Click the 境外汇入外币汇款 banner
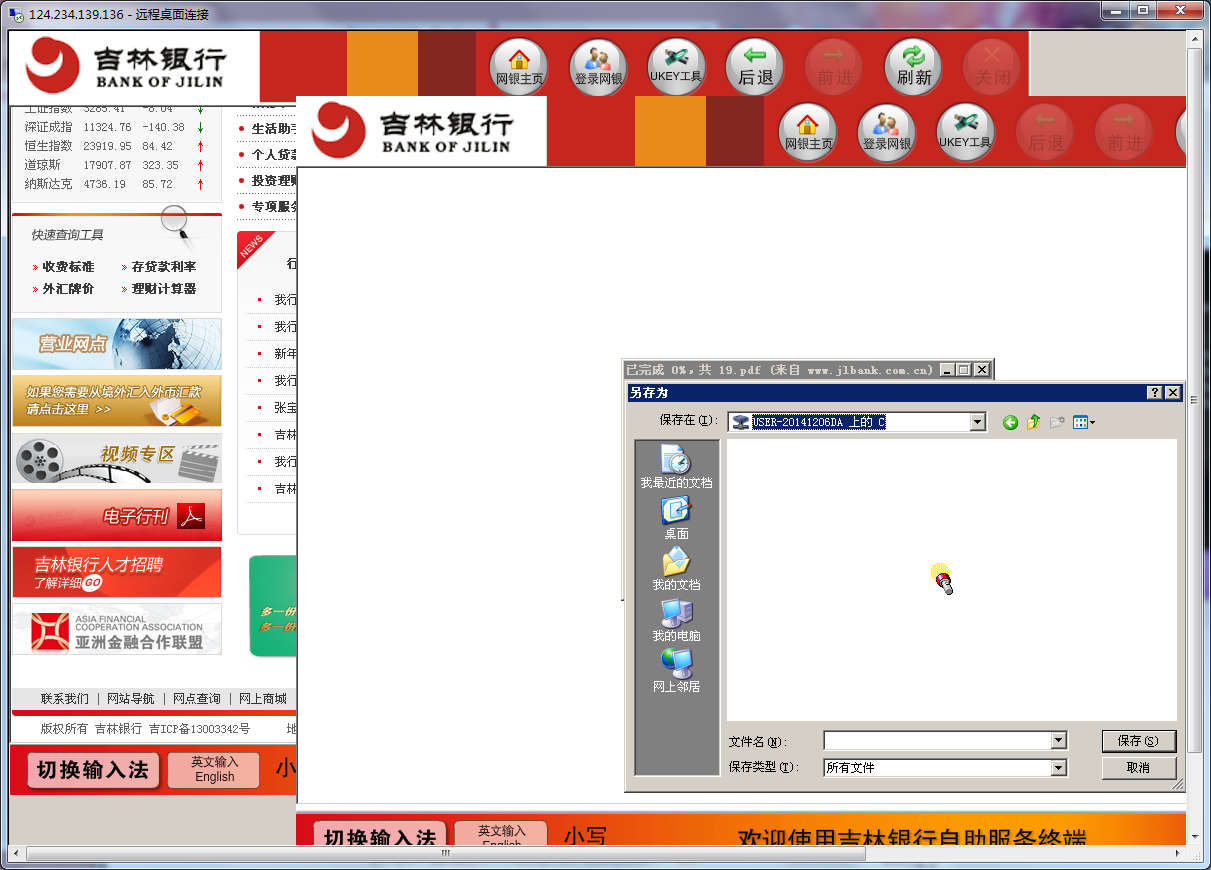This screenshot has height=870, width=1211. pos(117,401)
